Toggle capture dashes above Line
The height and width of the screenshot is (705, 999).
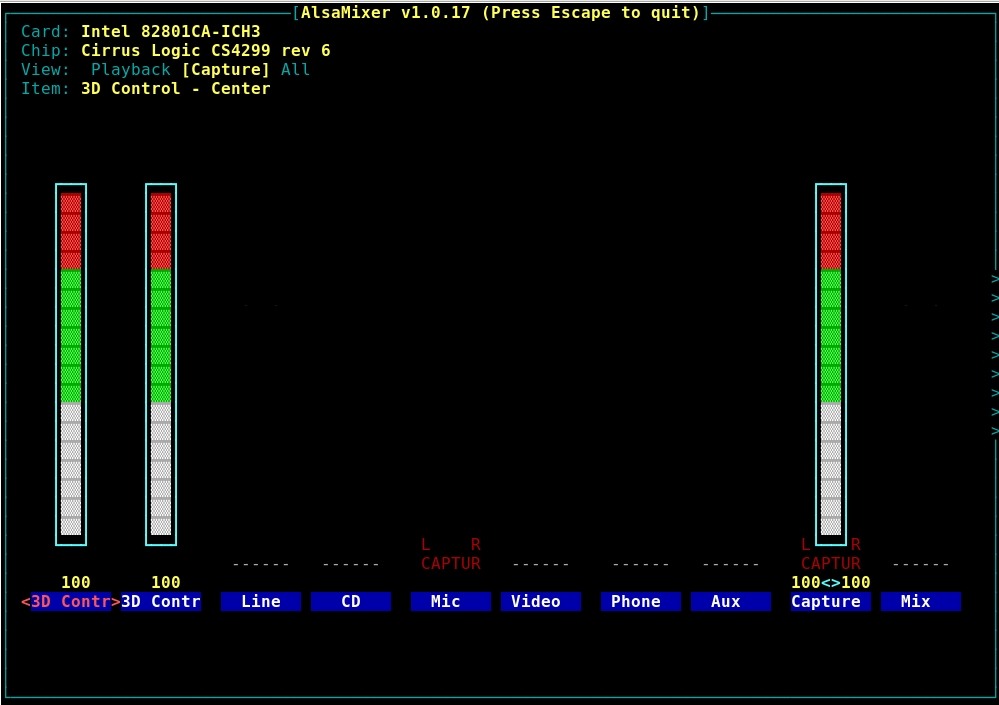(x=261, y=564)
